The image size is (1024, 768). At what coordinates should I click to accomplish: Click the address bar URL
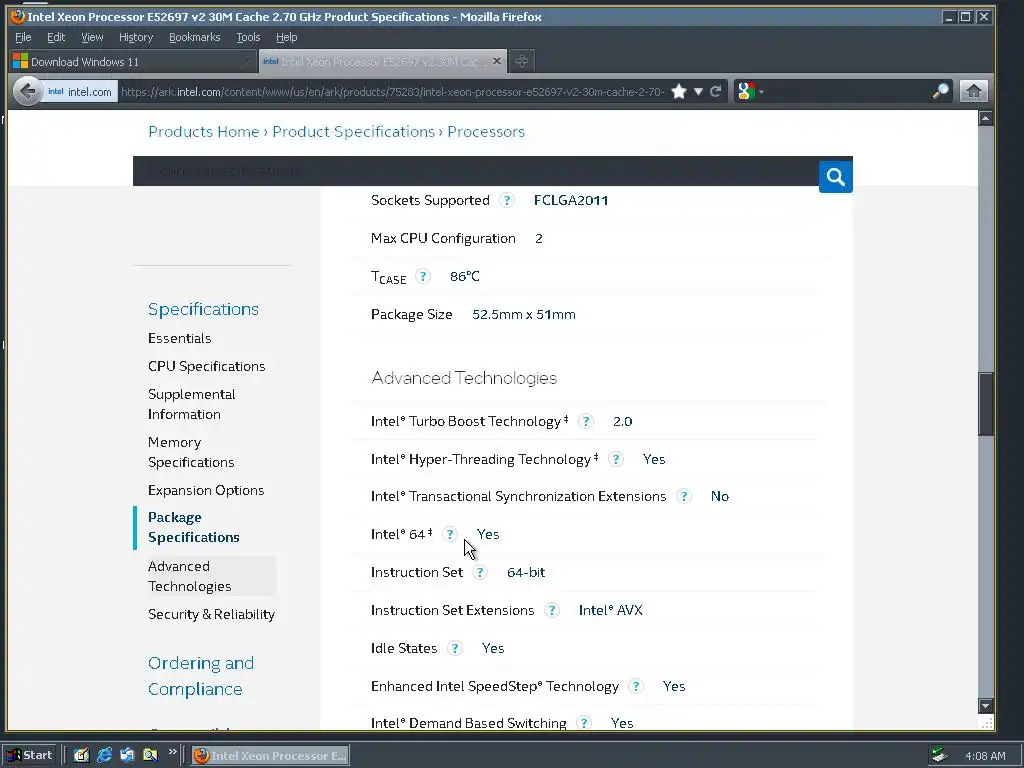[x=392, y=91]
